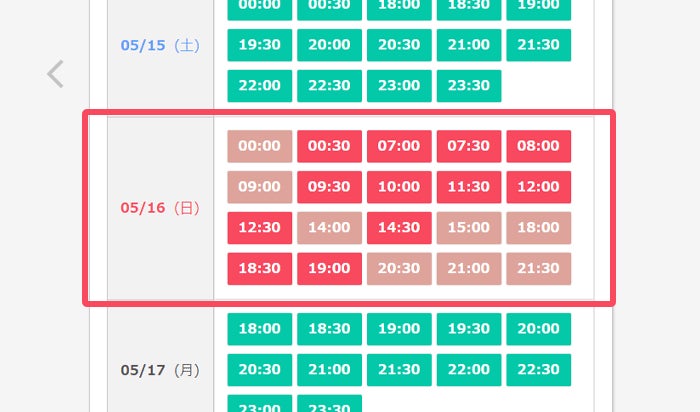Click the previous week left chevron arrow

point(56,74)
